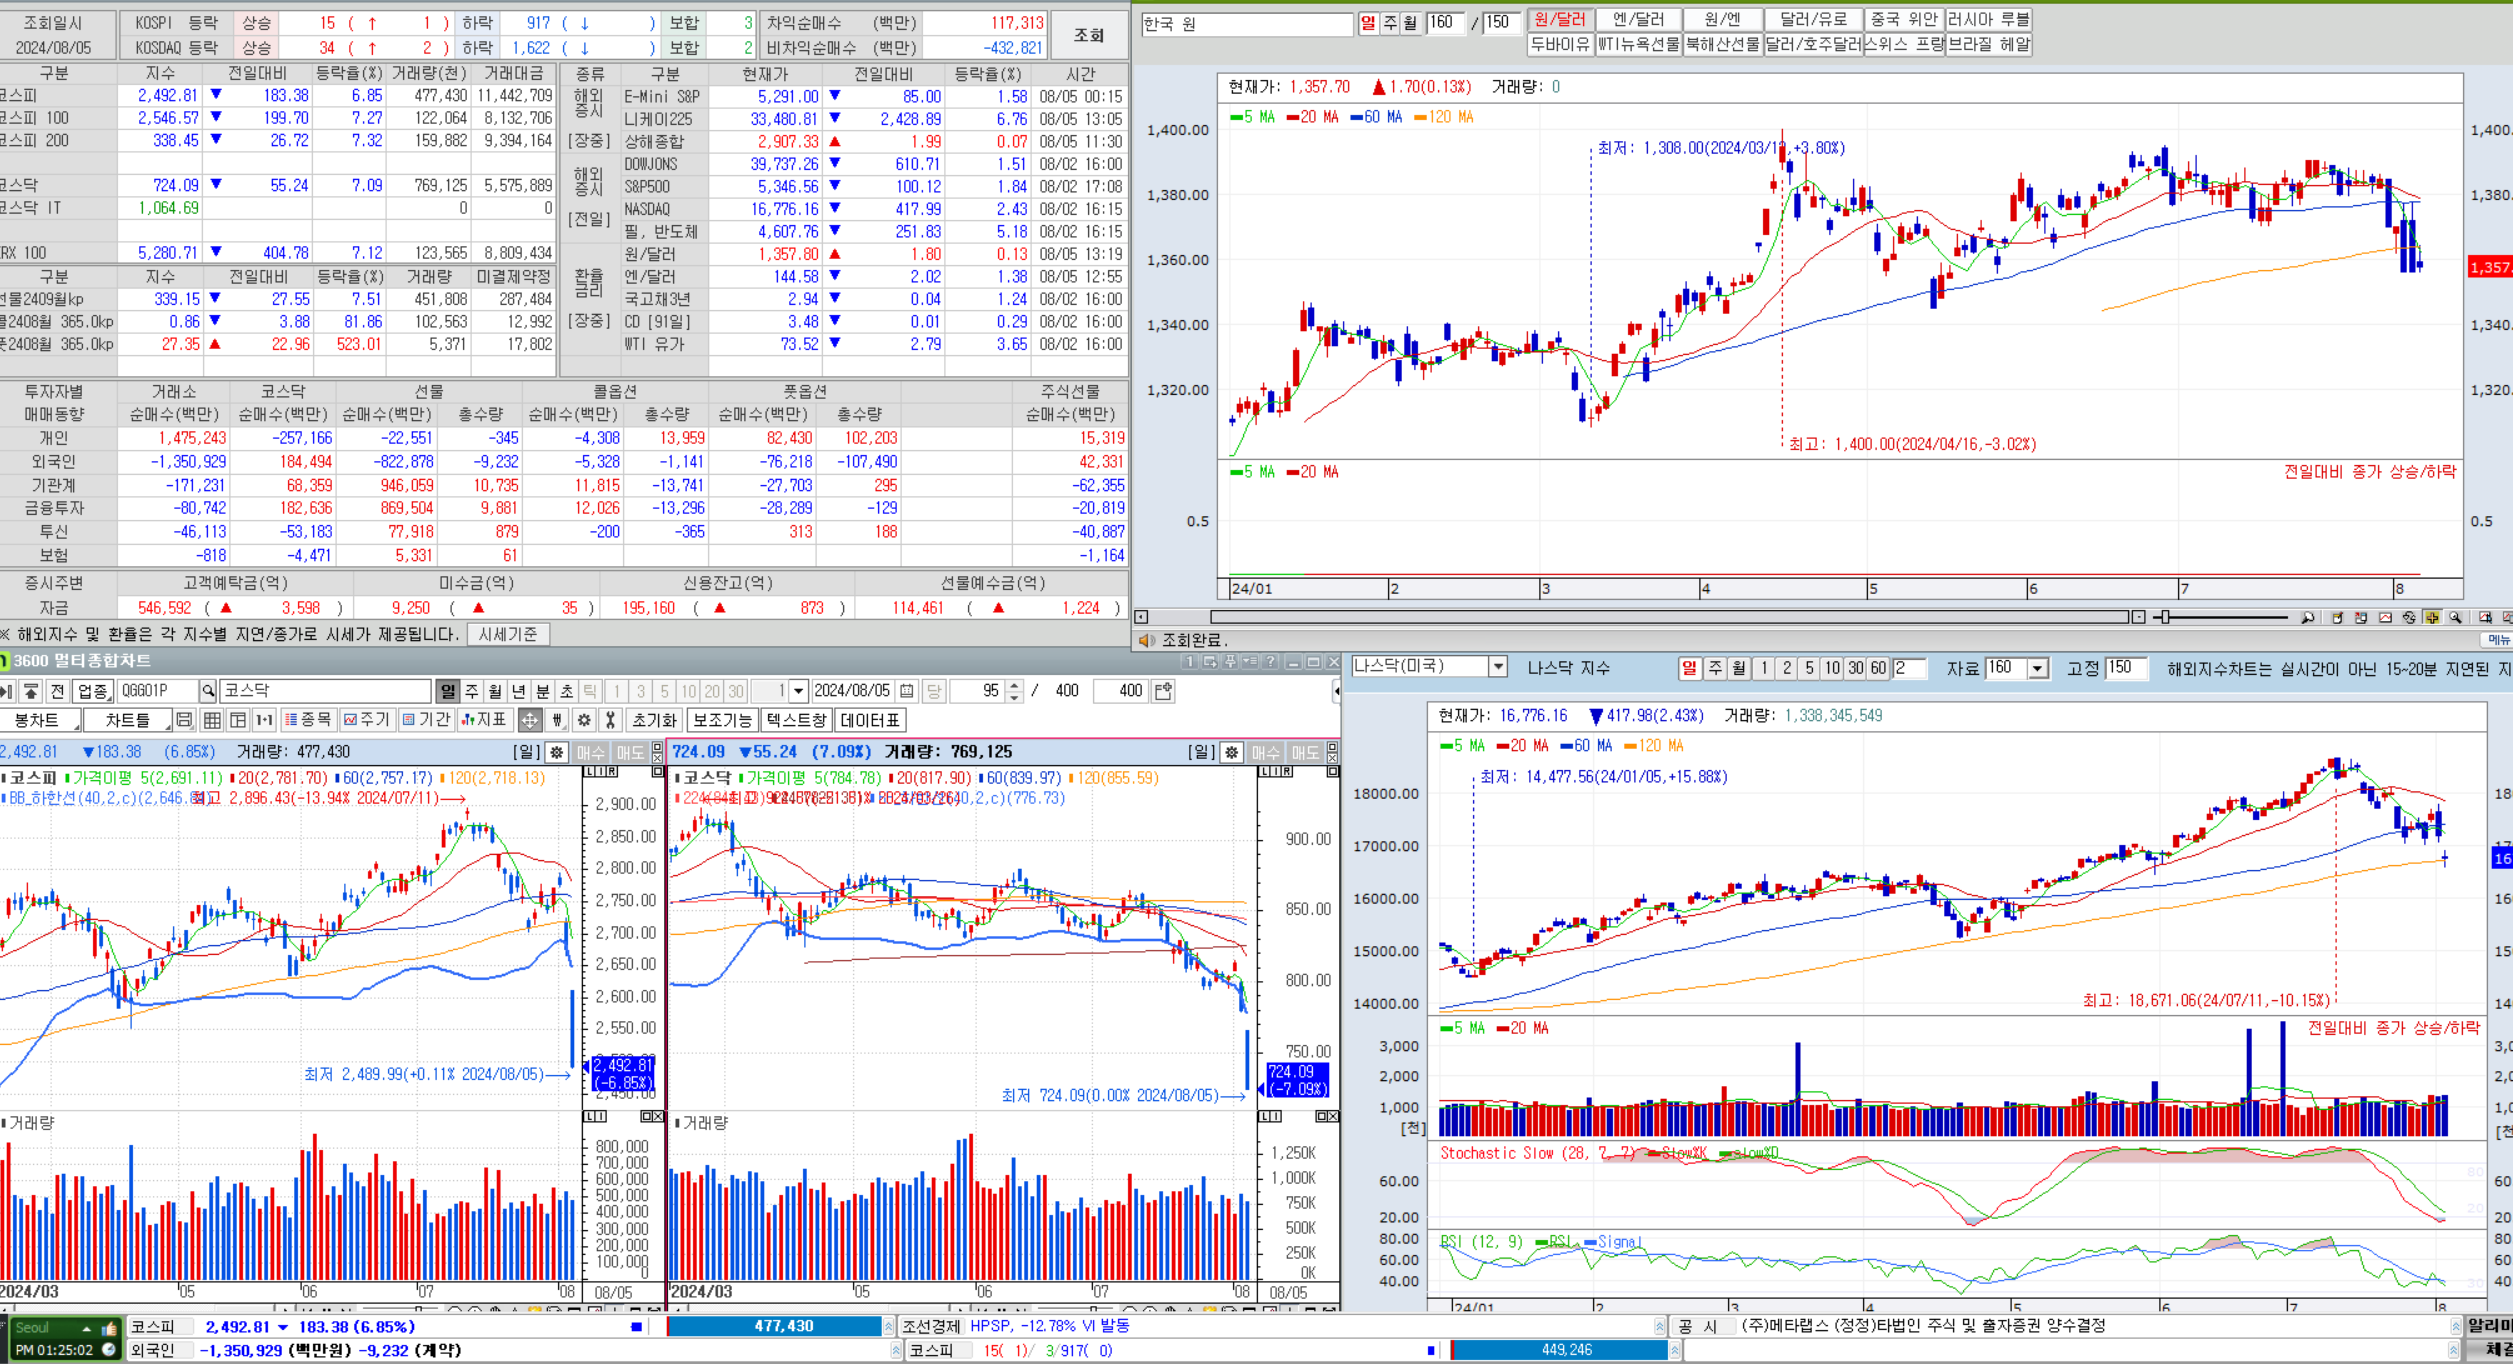This screenshot has height=1364, width=2513.
Task: Click the save layout icon beside 차트틀
Action: (x=184, y=720)
